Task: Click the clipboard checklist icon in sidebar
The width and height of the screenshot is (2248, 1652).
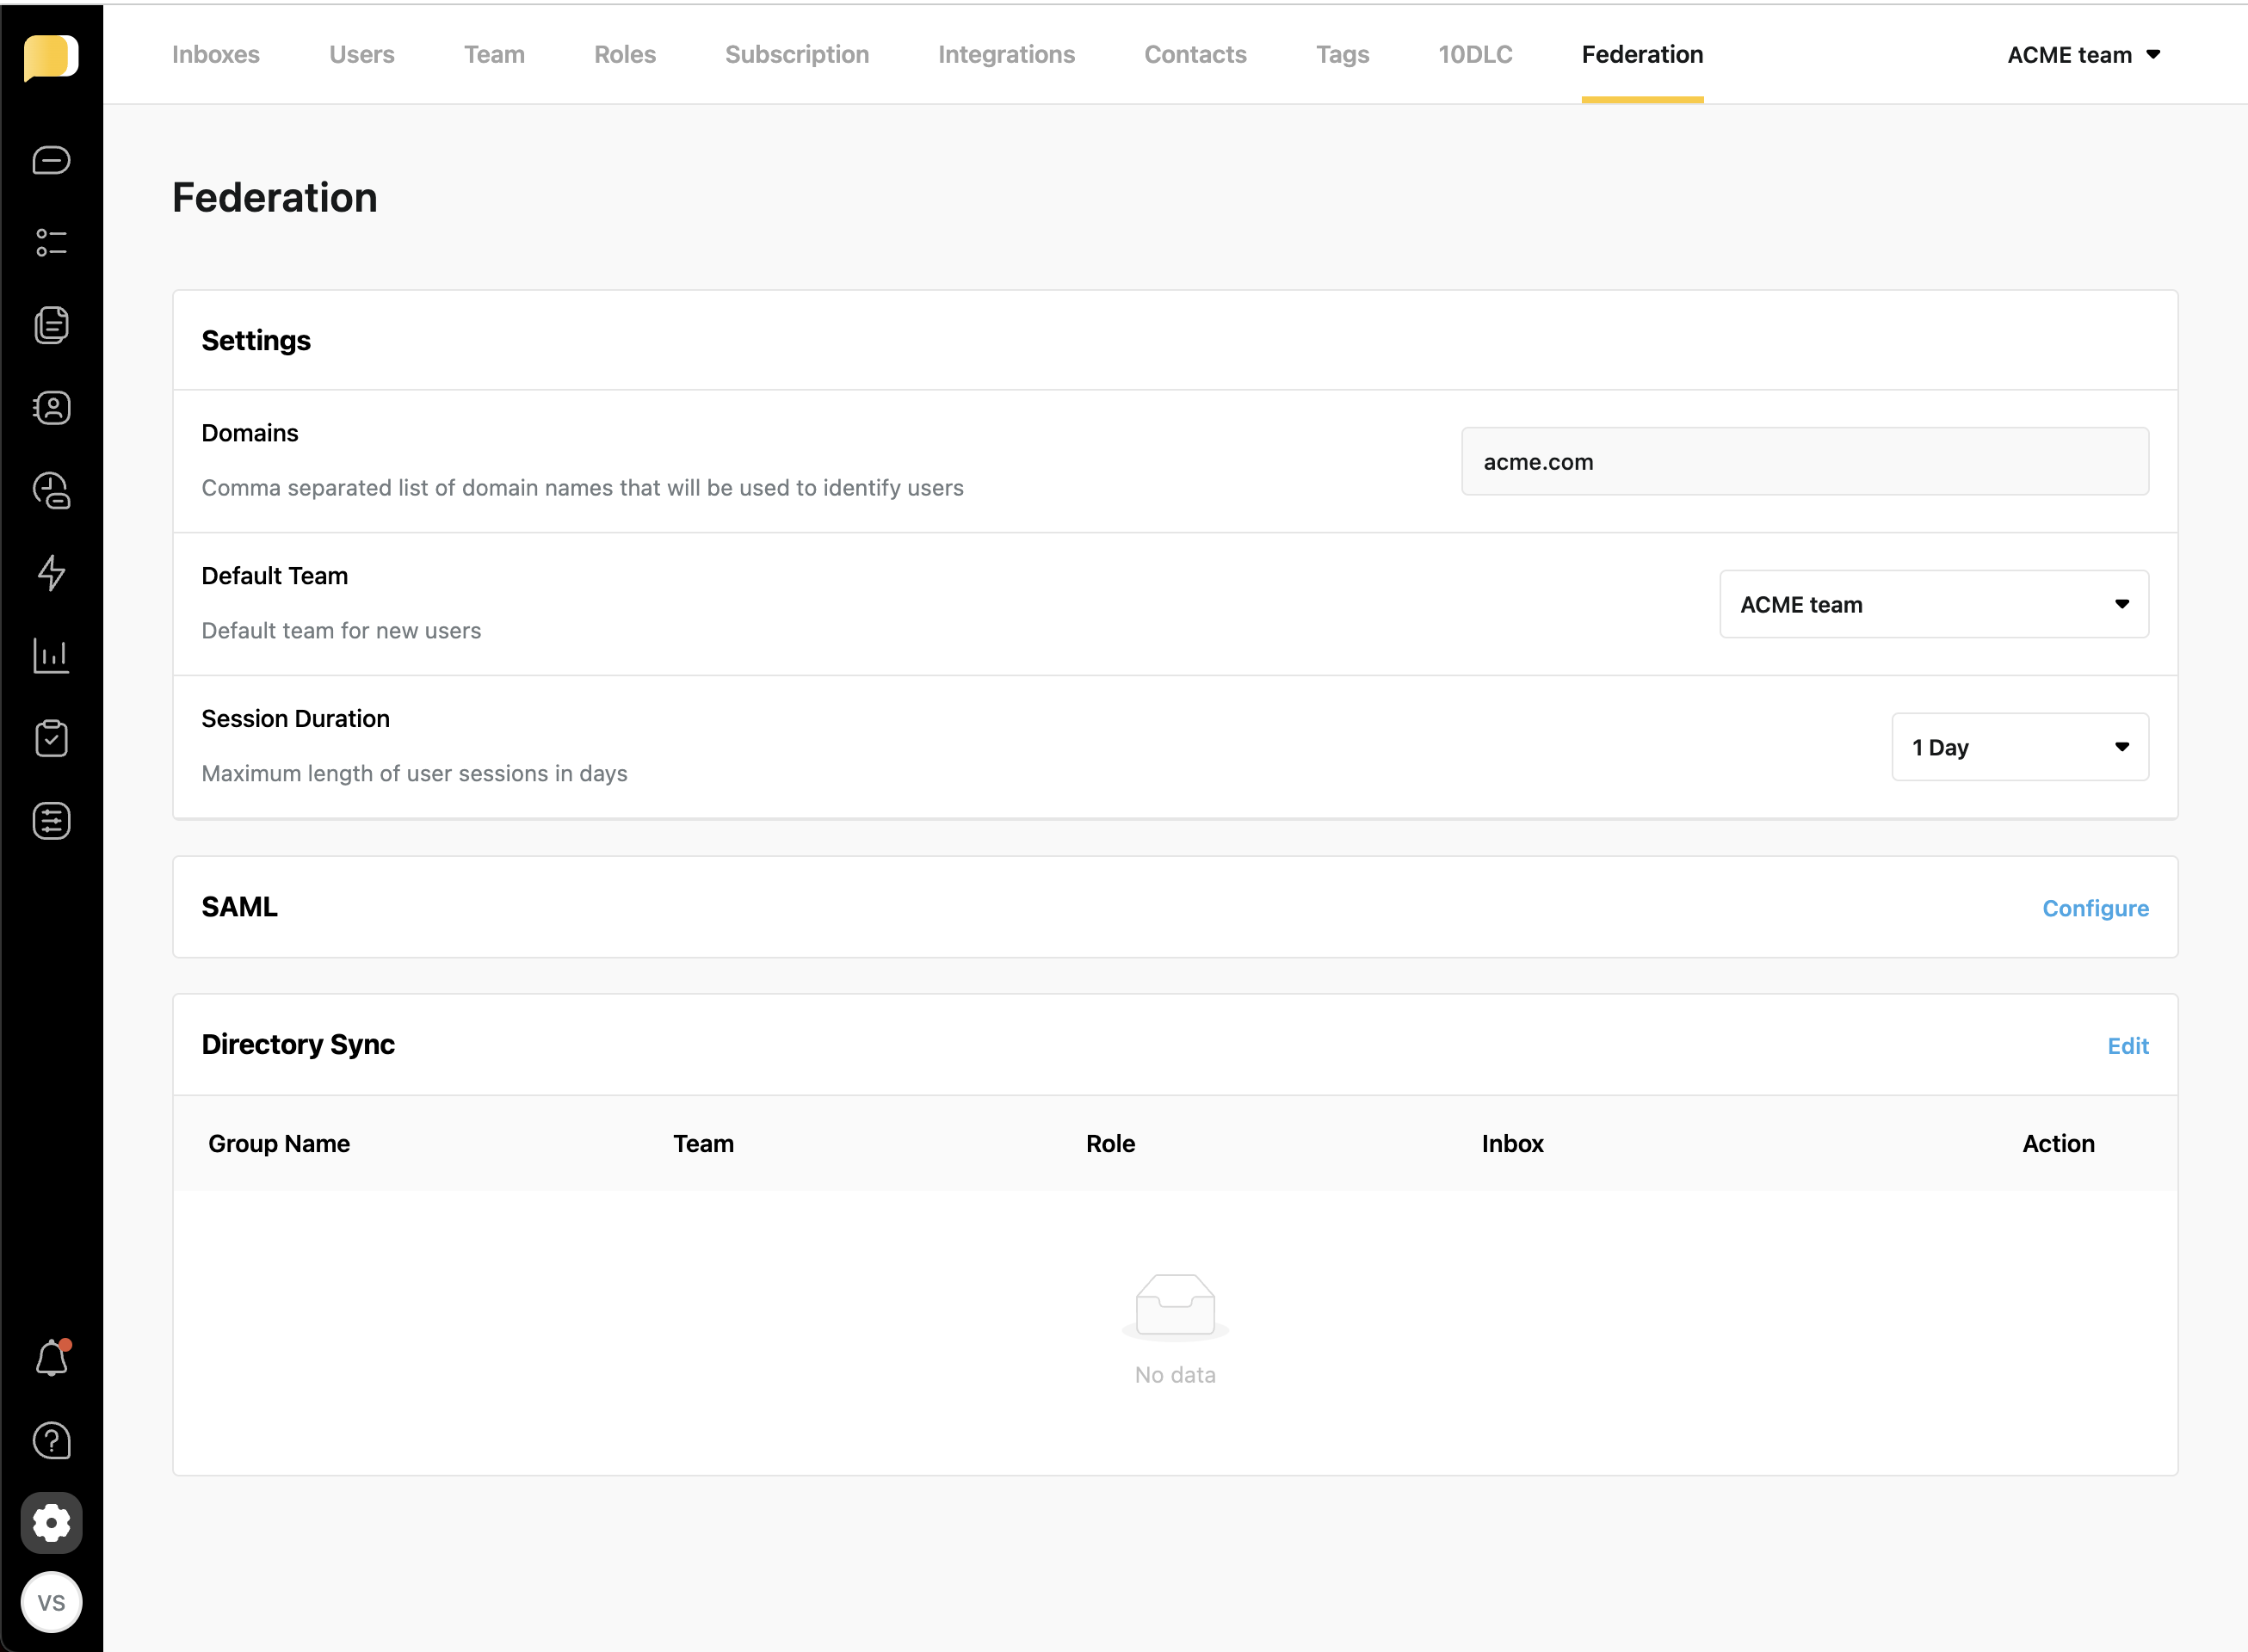Action: (x=51, y=738)
